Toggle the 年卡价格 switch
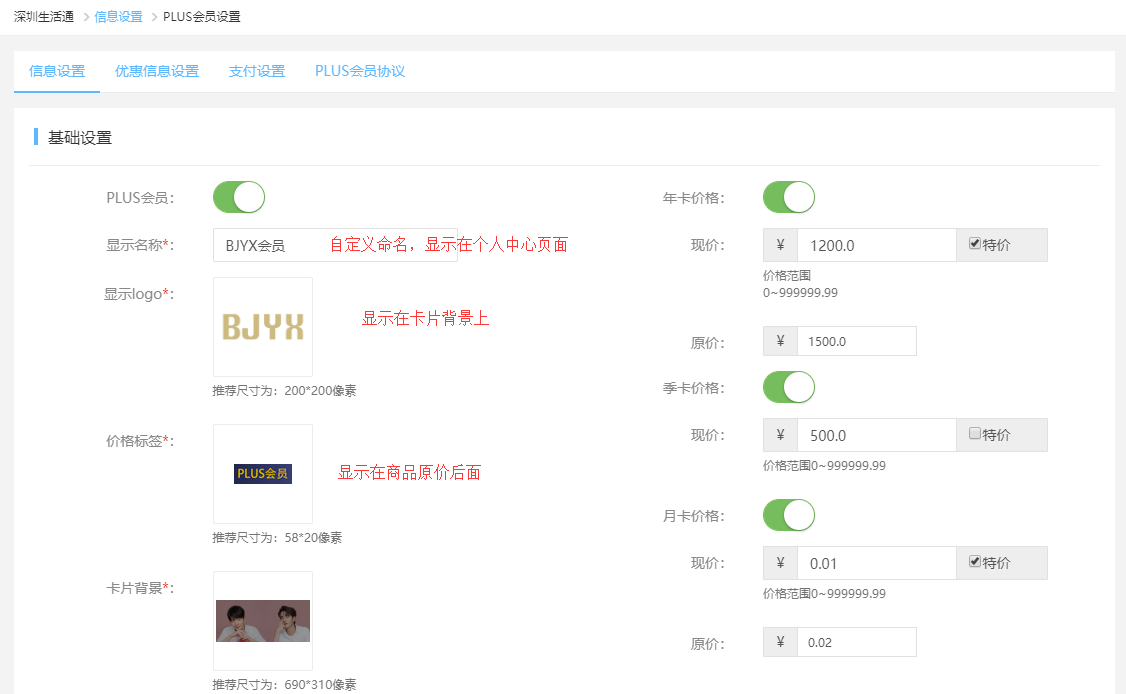Screen dimensions: 1126x694 coord(788,197)
